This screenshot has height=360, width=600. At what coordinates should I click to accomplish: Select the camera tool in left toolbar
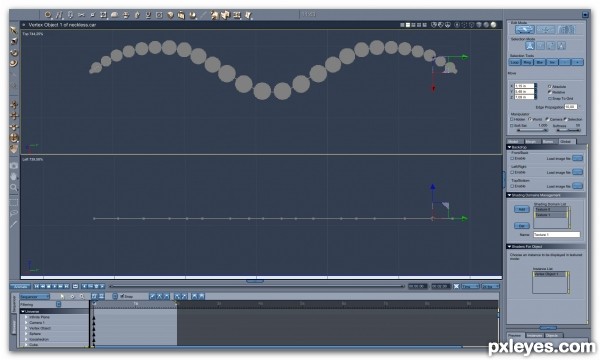[14, 166]
